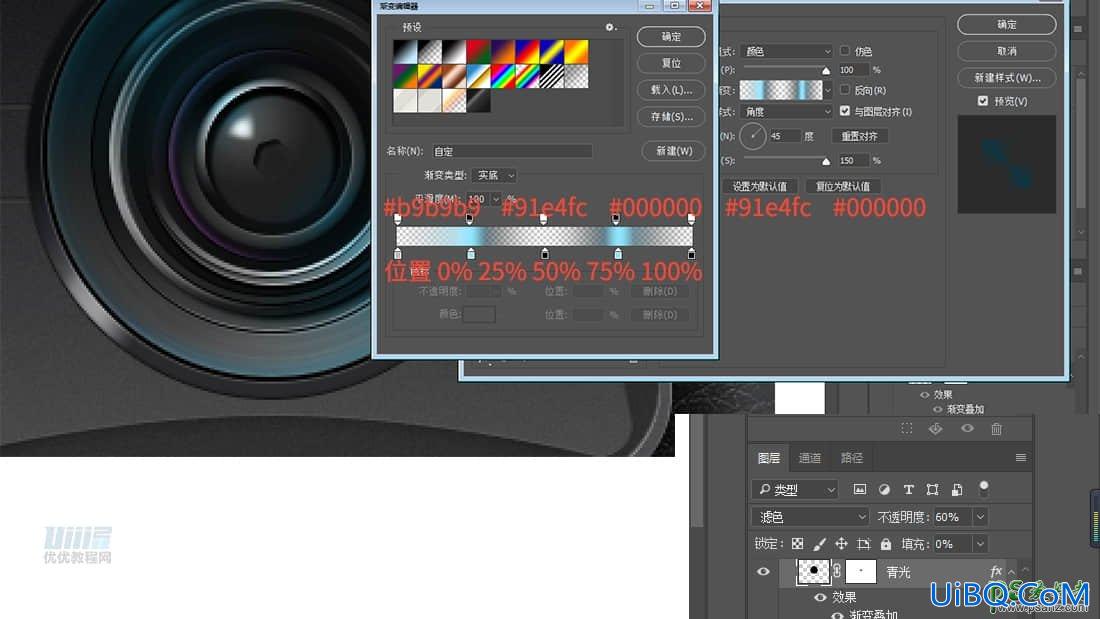Open the 不透明度 60% dropdown arrow

[980, 517]
